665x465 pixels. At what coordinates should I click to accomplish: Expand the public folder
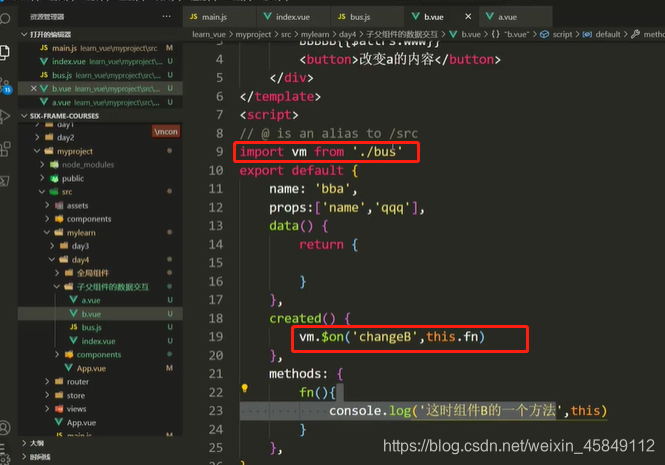click(42, 178)
